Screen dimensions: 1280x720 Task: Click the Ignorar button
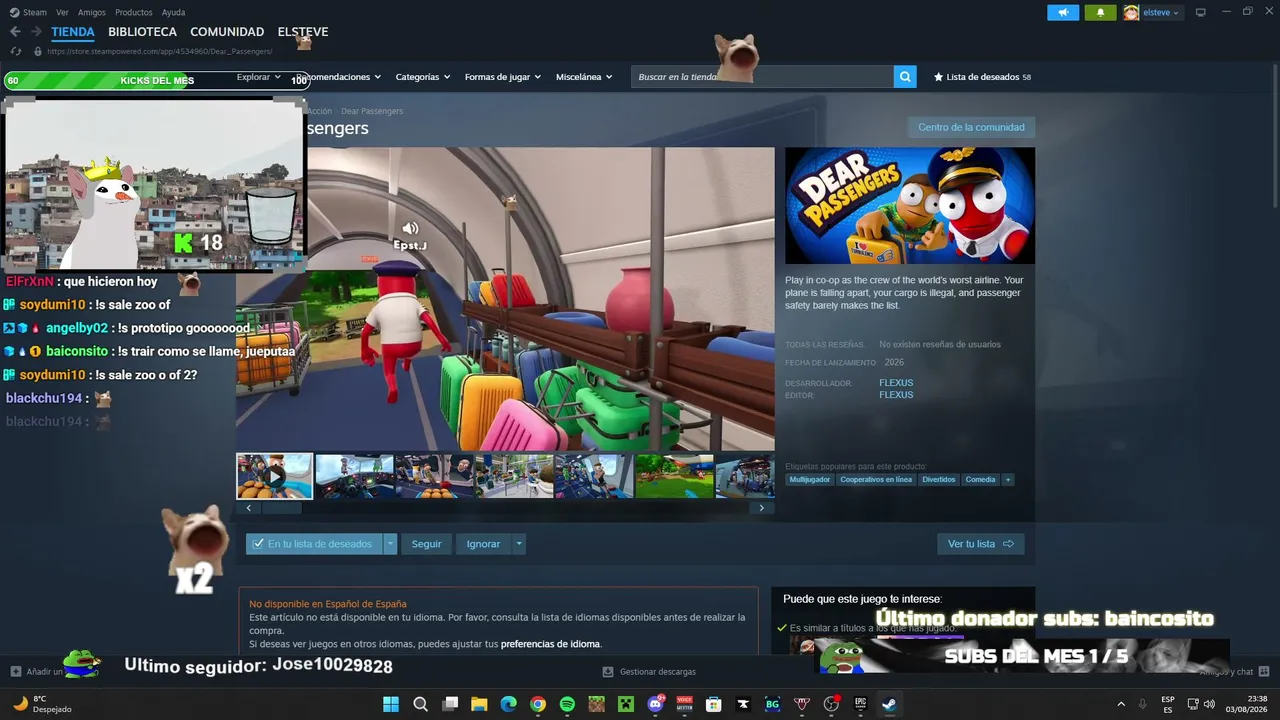click(x=483, y=544)
